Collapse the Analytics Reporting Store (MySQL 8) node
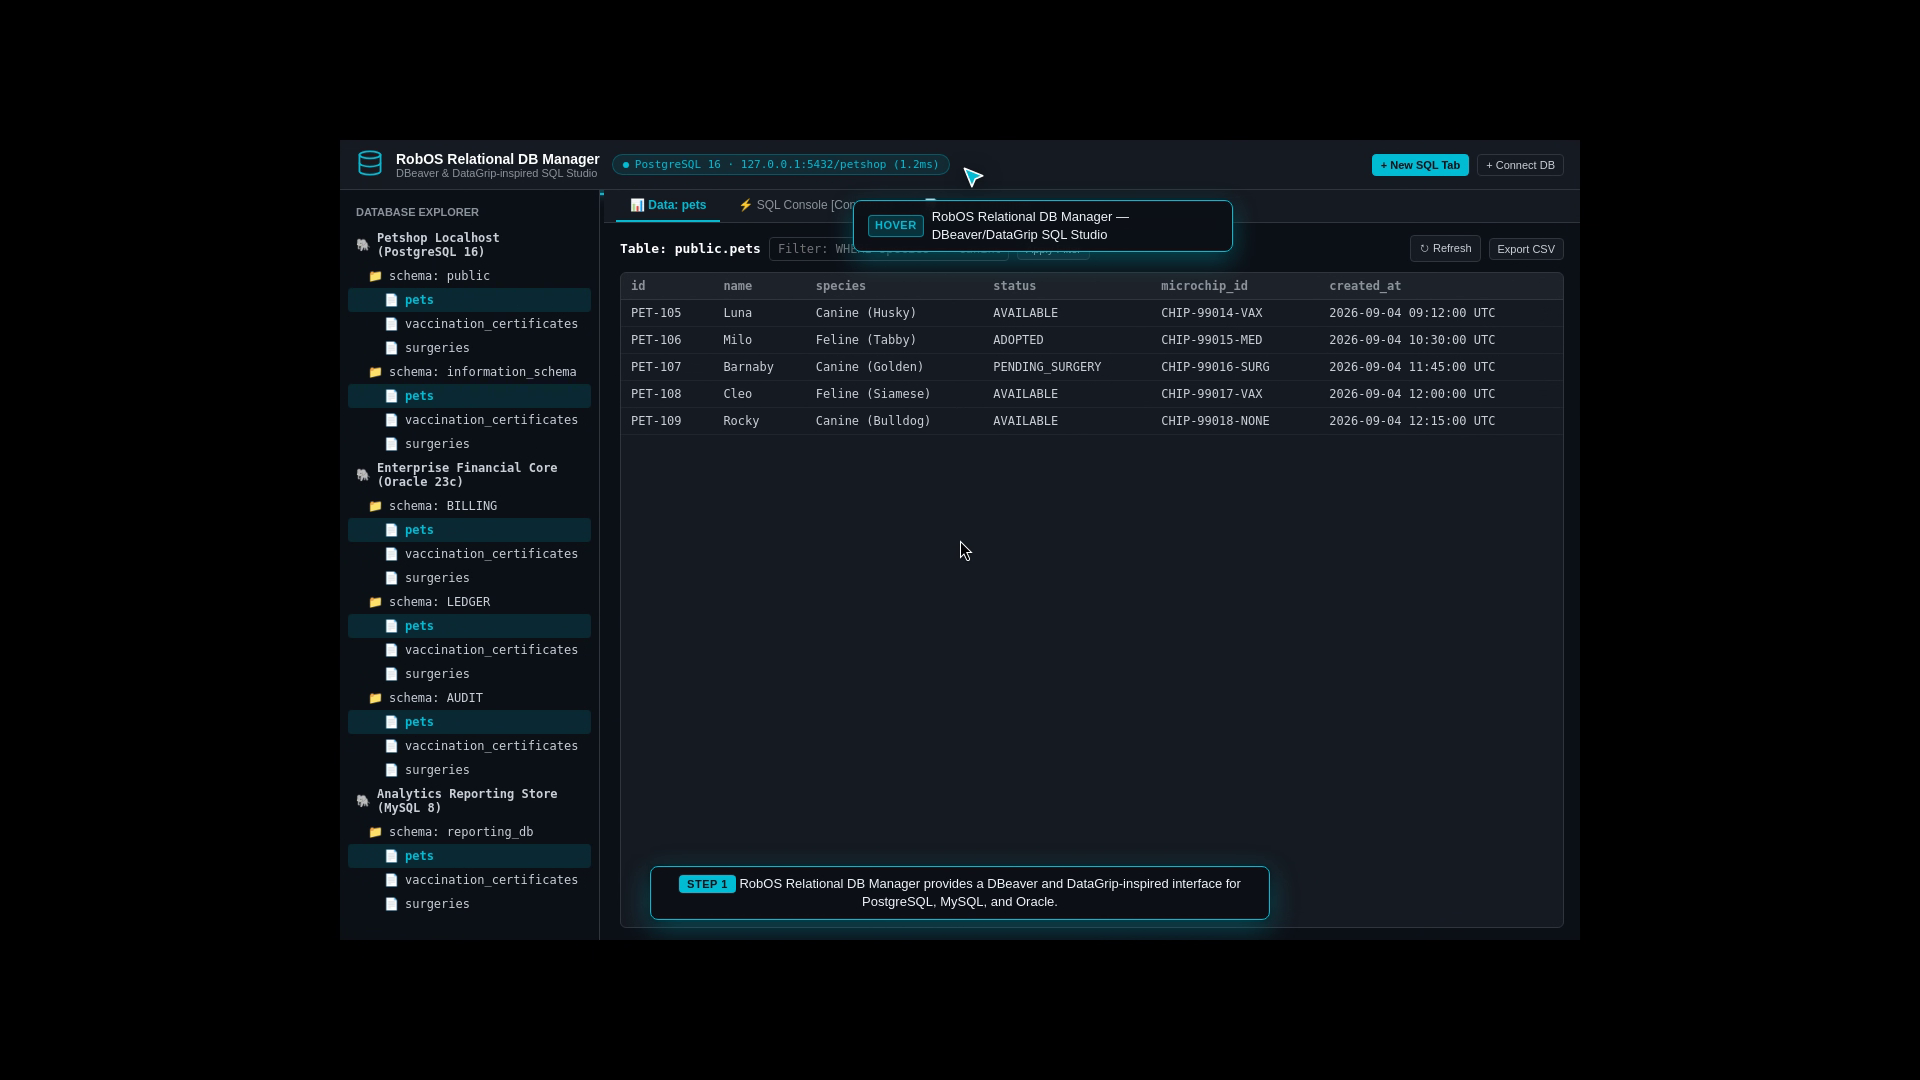This screenshot has width=1920, height=1080. click(x=469, y=801)
